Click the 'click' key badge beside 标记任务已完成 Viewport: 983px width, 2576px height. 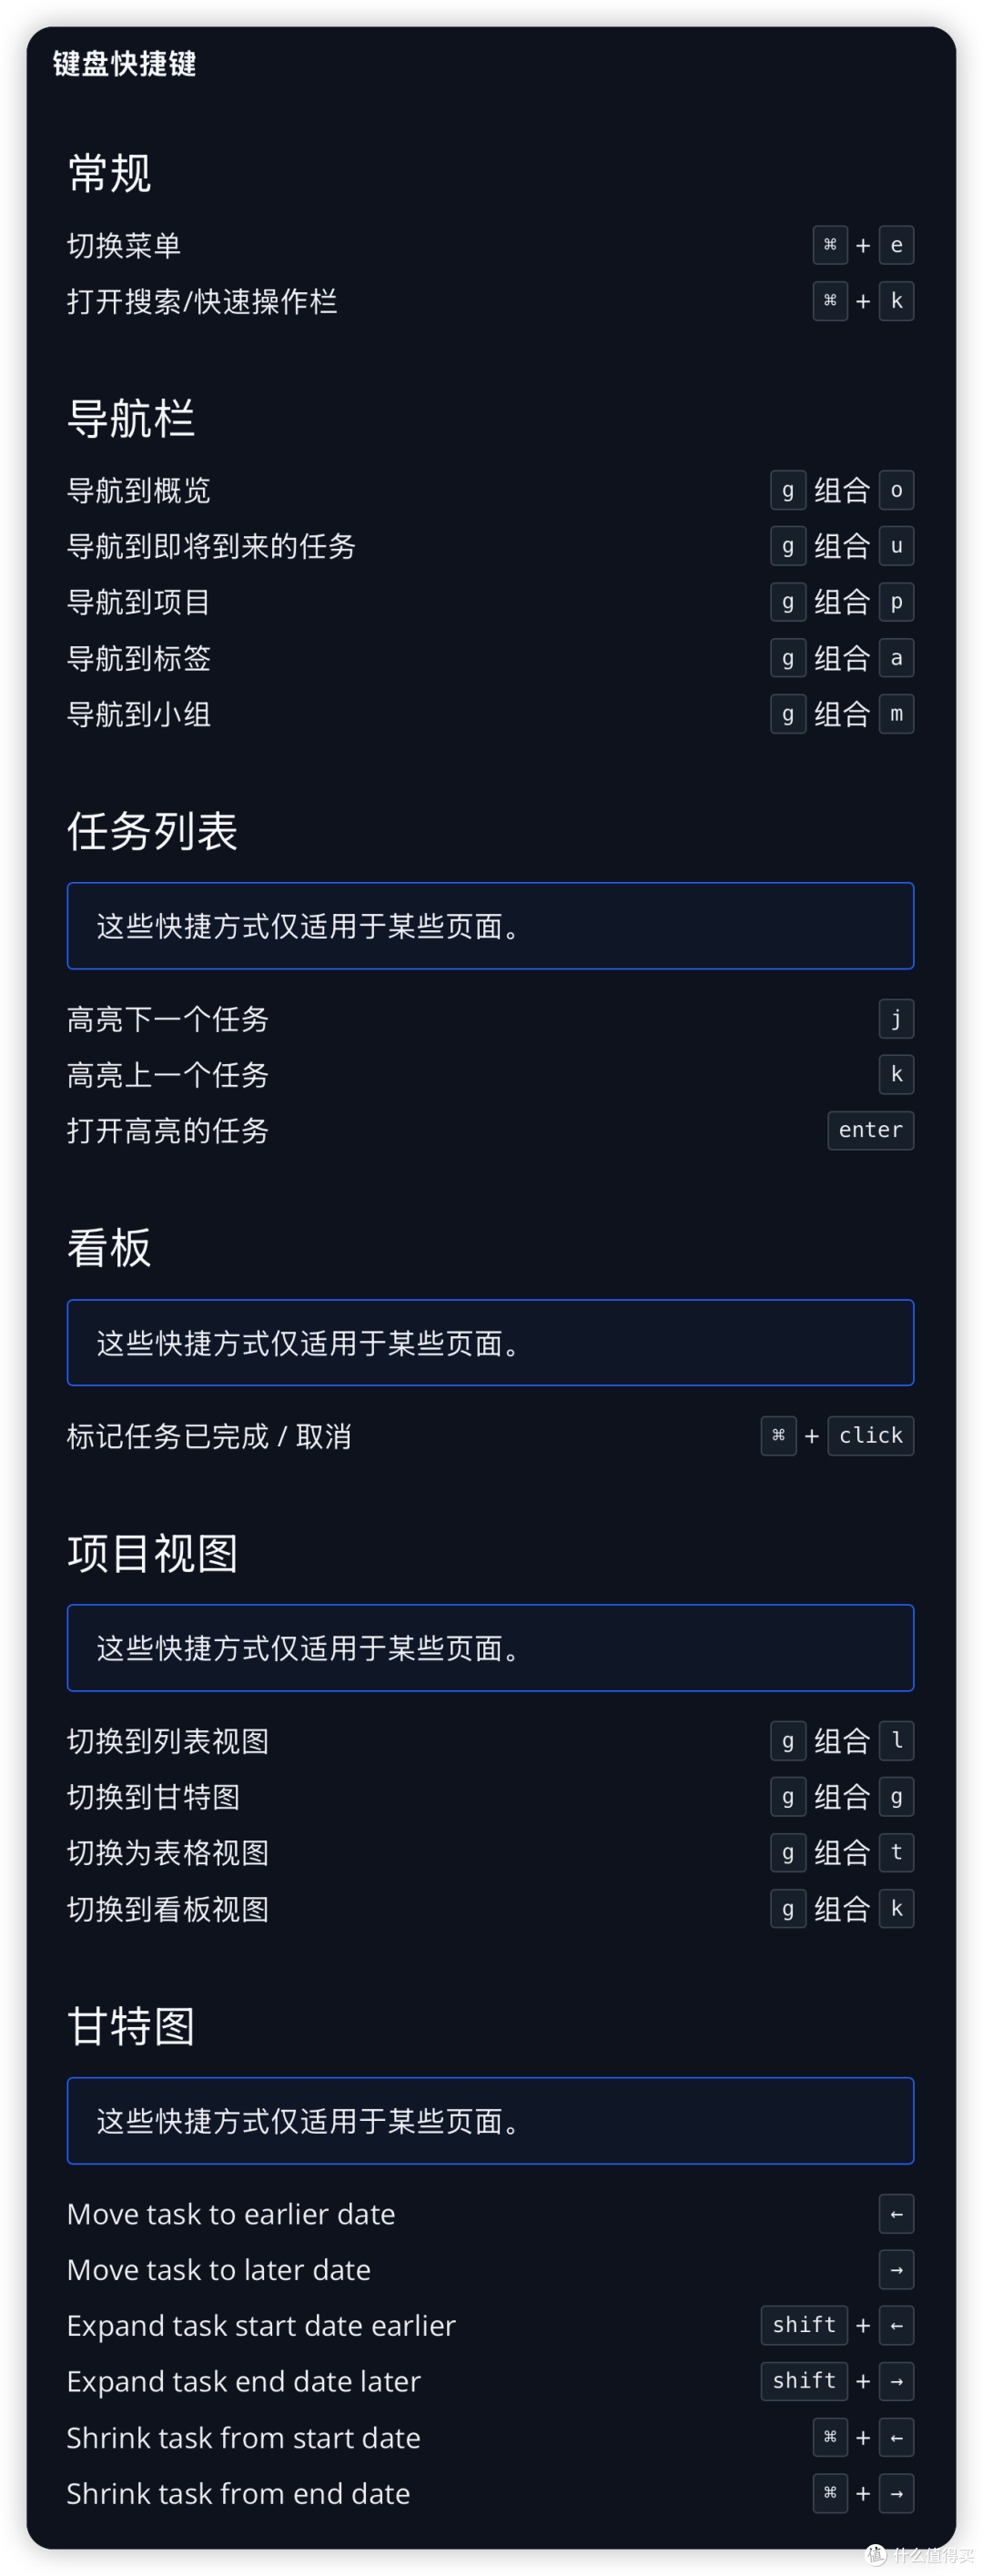tap(870, 1436)
